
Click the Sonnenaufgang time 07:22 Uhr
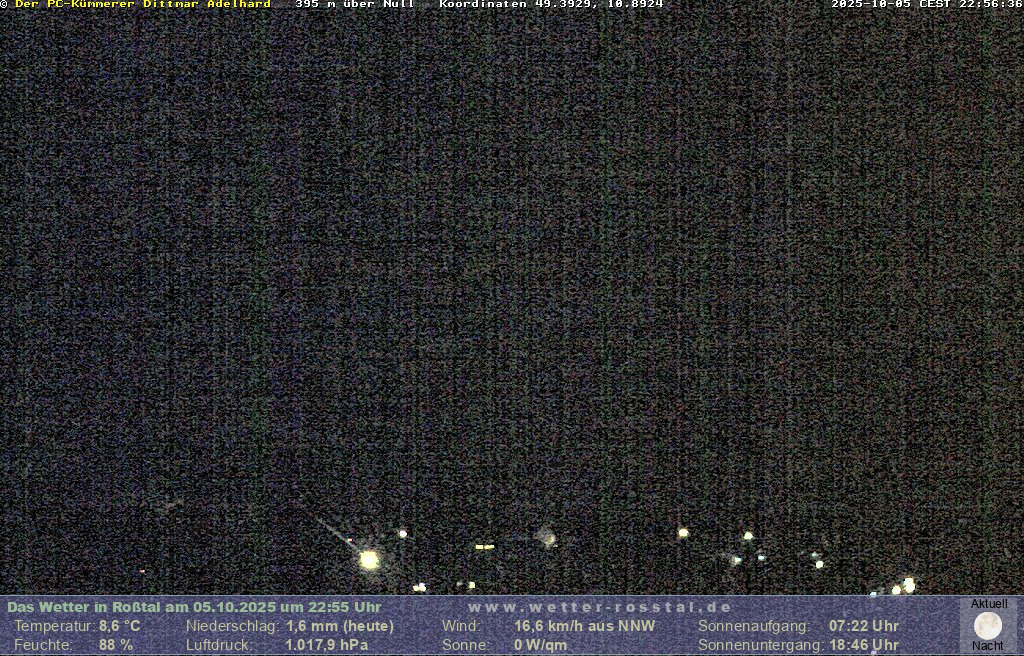pos(863,626)
